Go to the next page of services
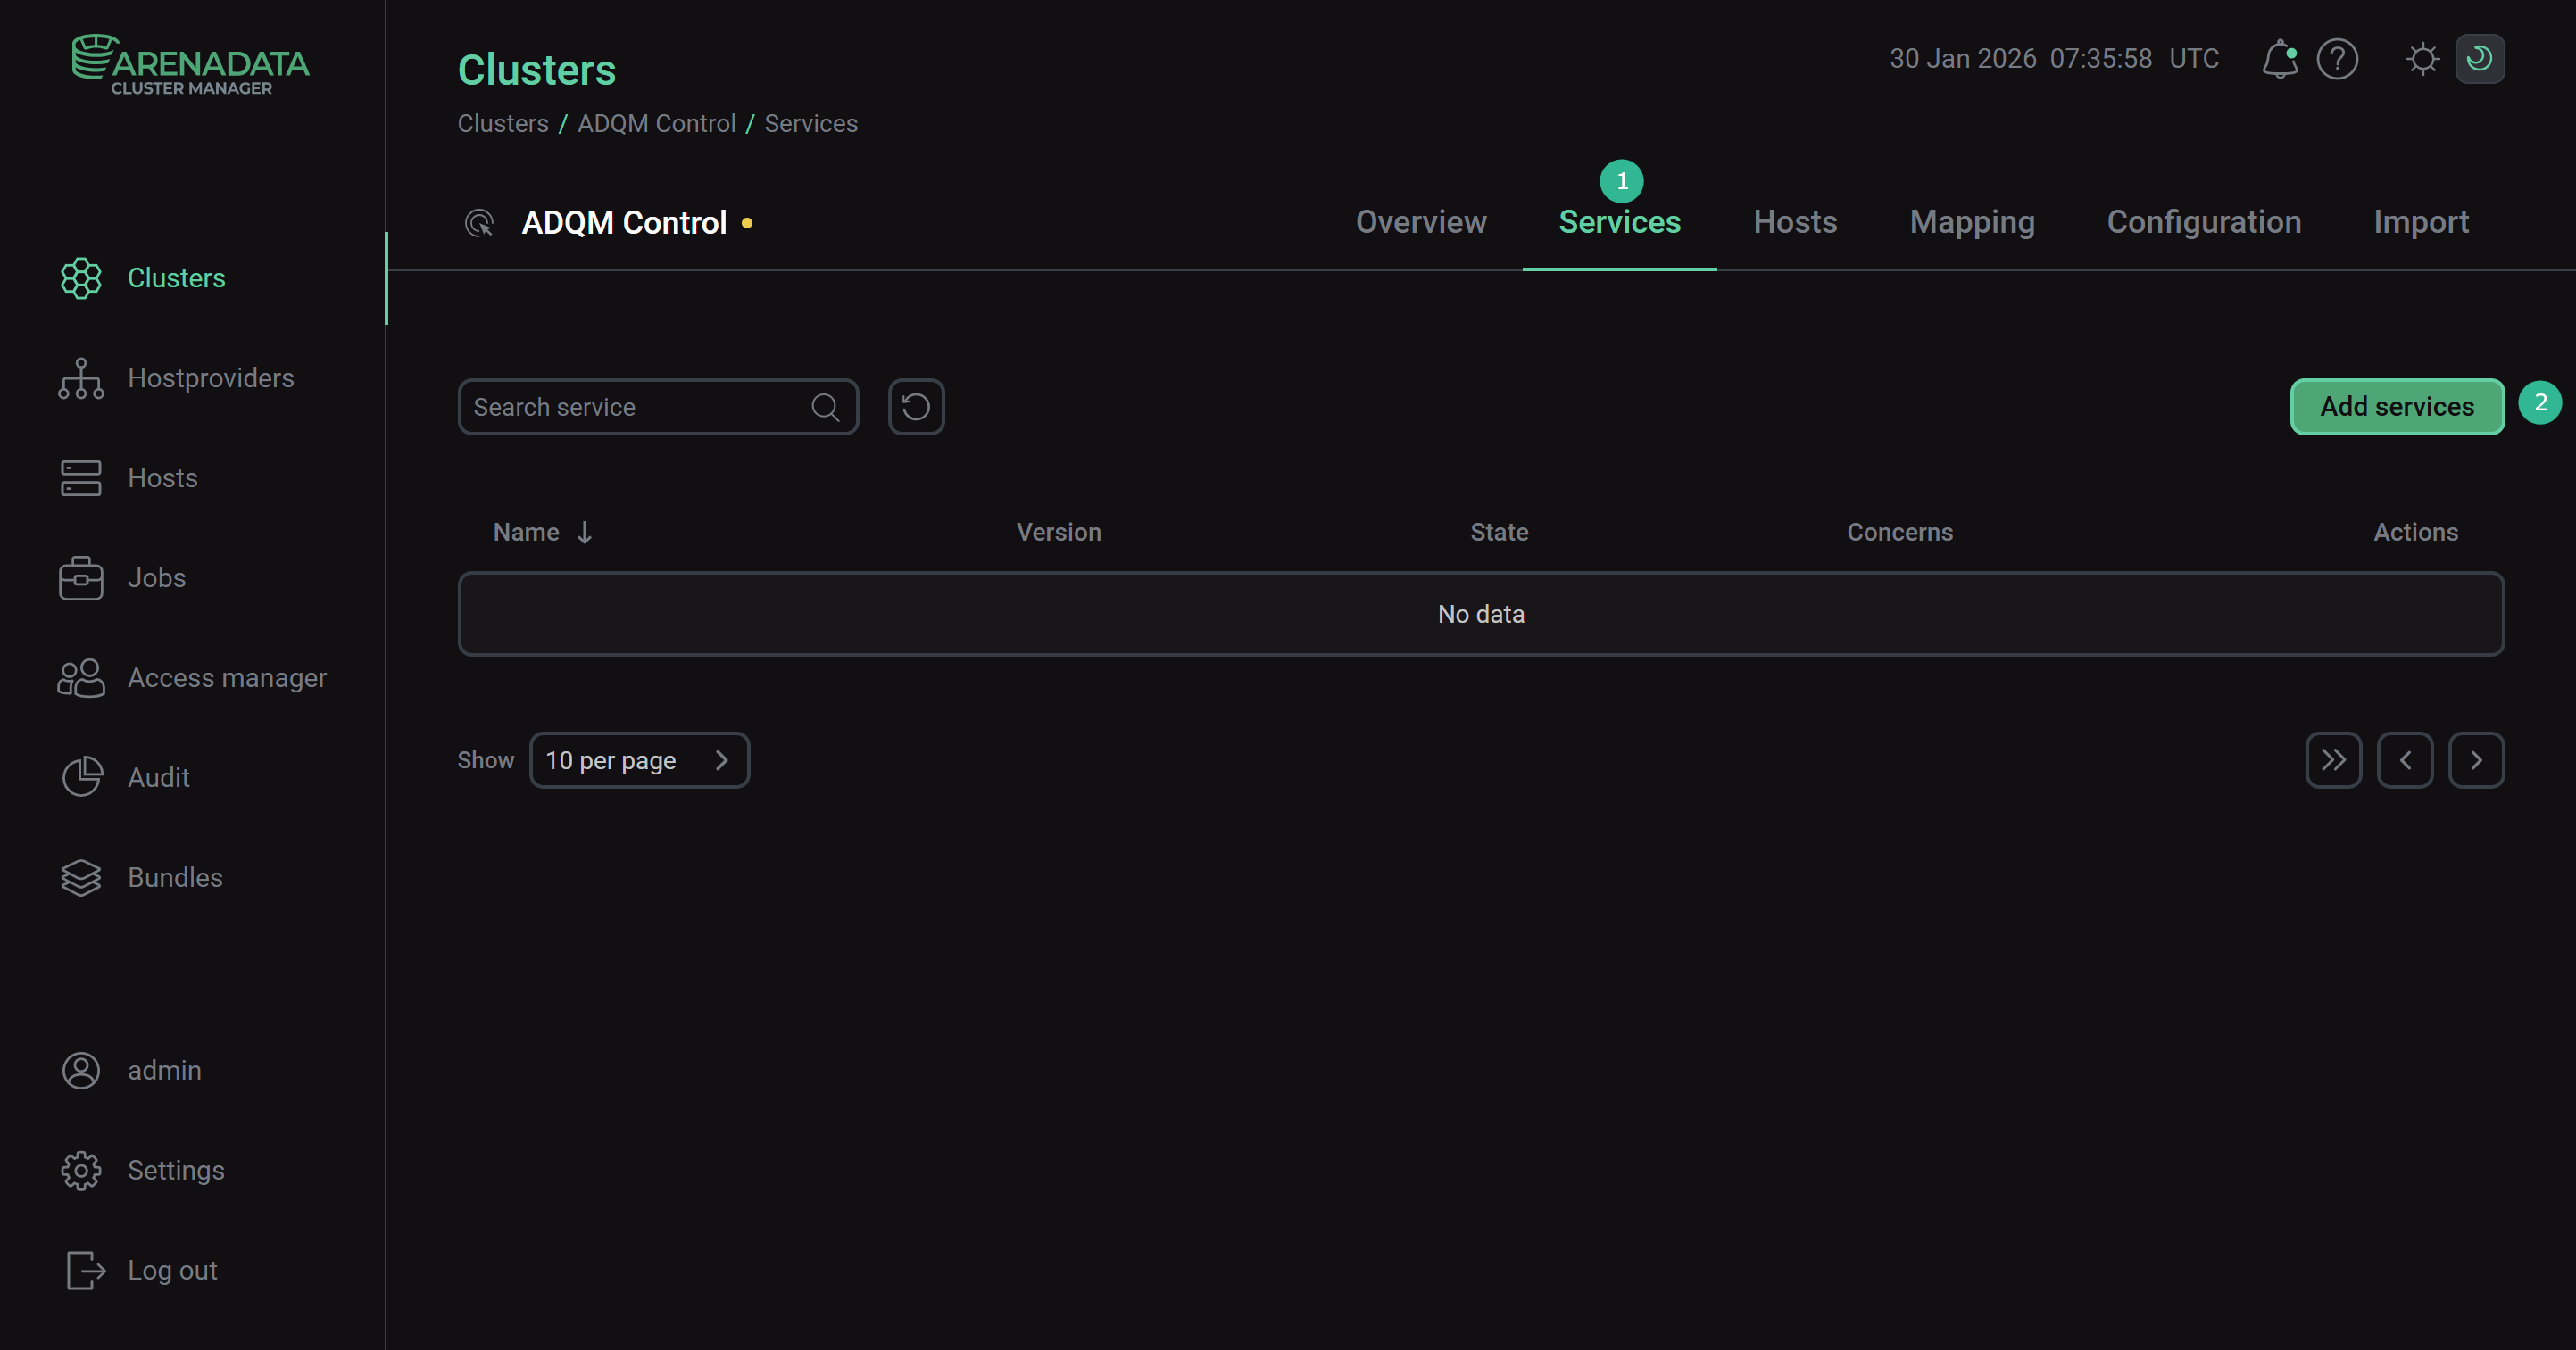2576x1350 pixels. (2477, 760)
